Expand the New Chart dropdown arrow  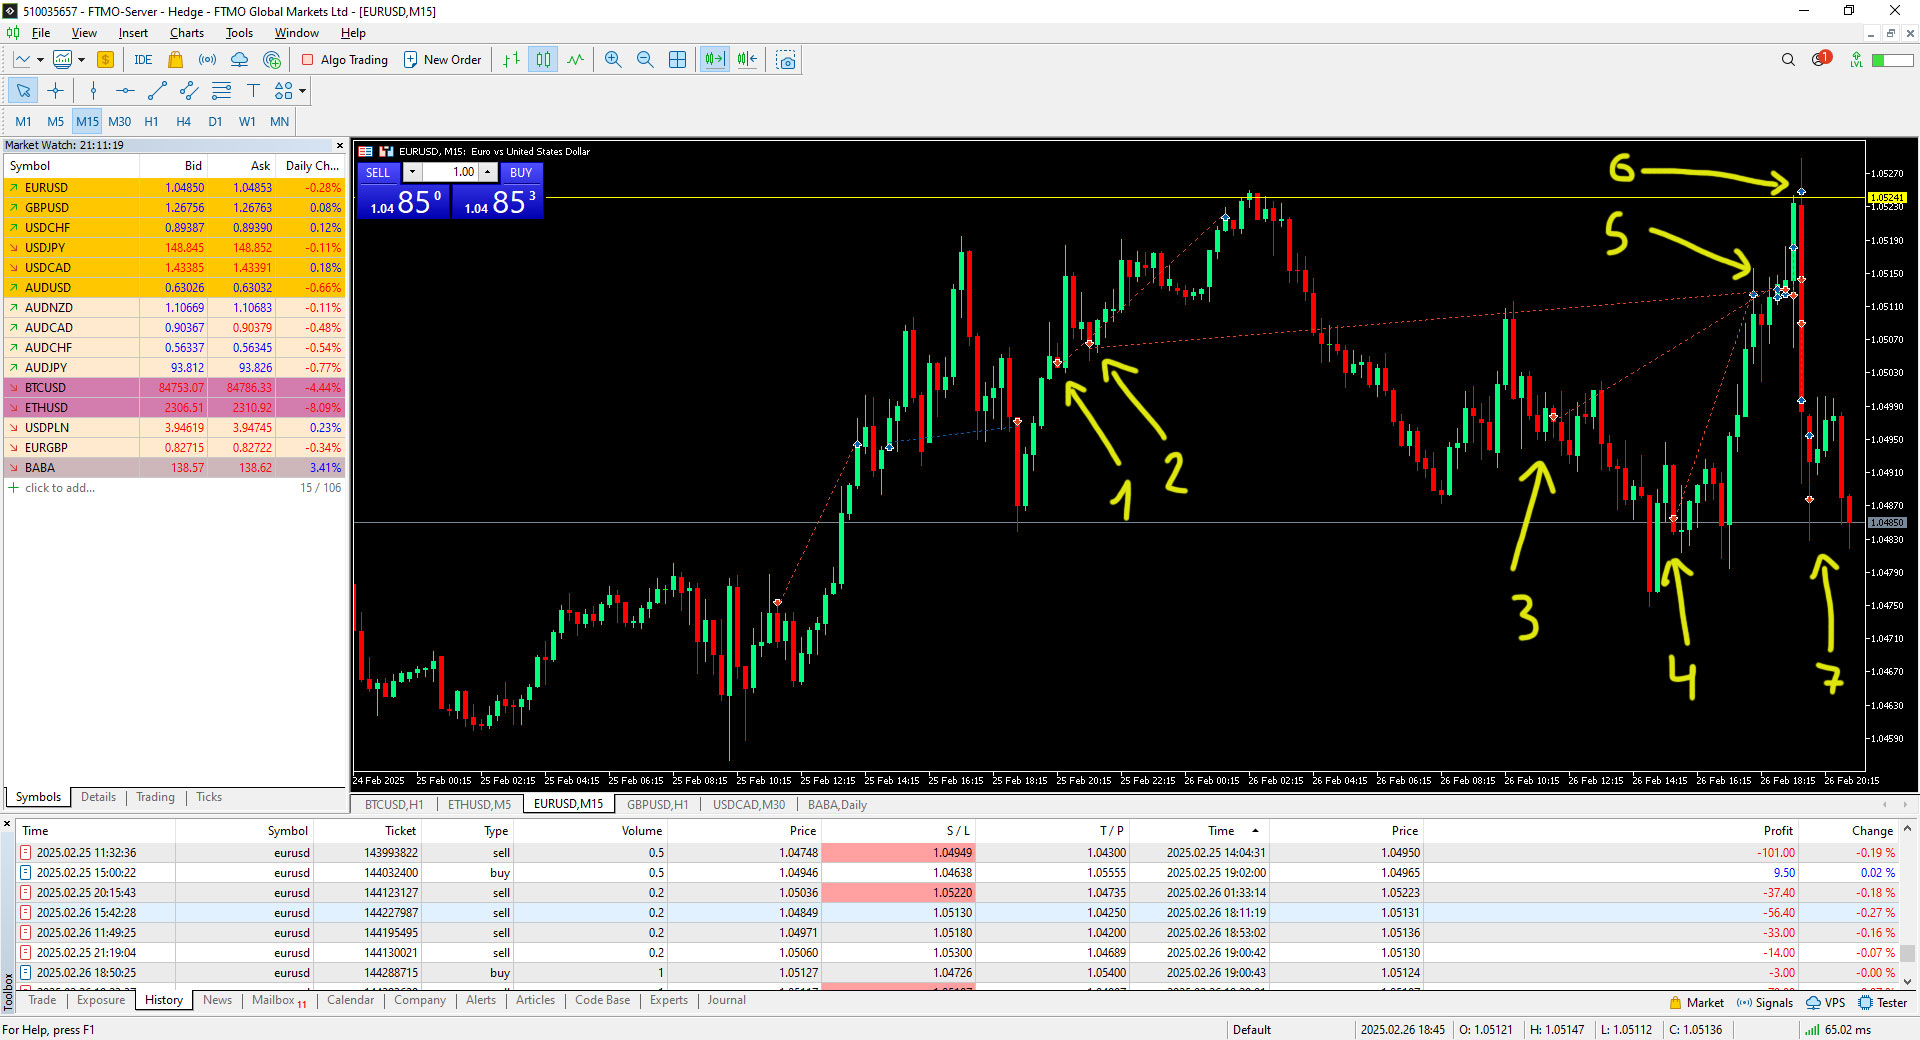click(x=40, y=60)
